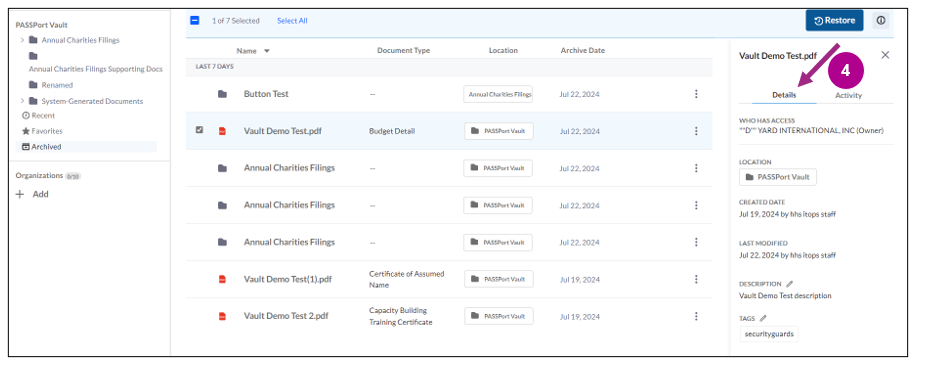
Task: Click the Favorites star icon in sidebar
Action: click(25, 131)
